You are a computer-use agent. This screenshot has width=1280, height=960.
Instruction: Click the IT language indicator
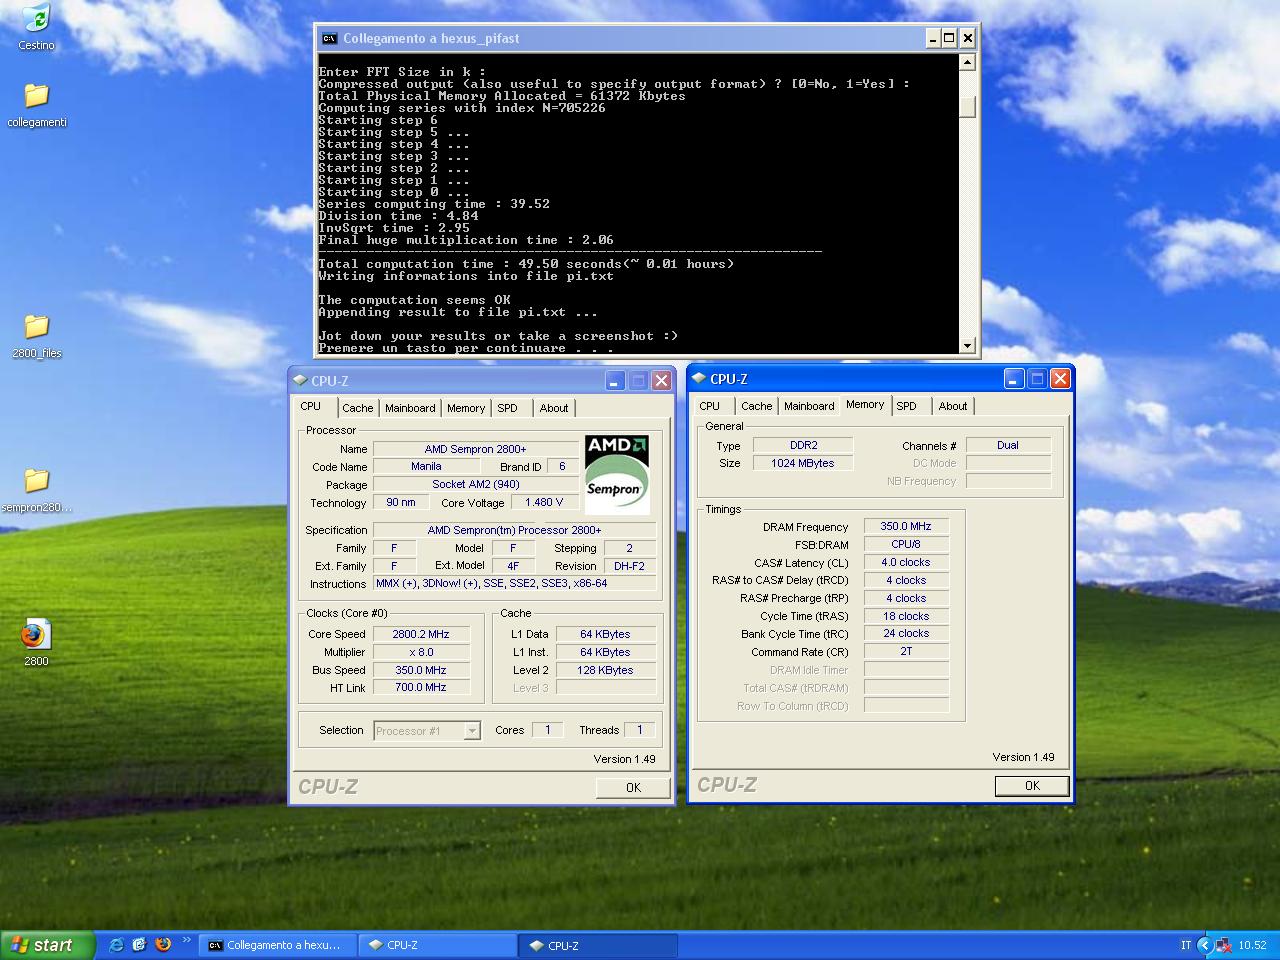(1186, 945)
